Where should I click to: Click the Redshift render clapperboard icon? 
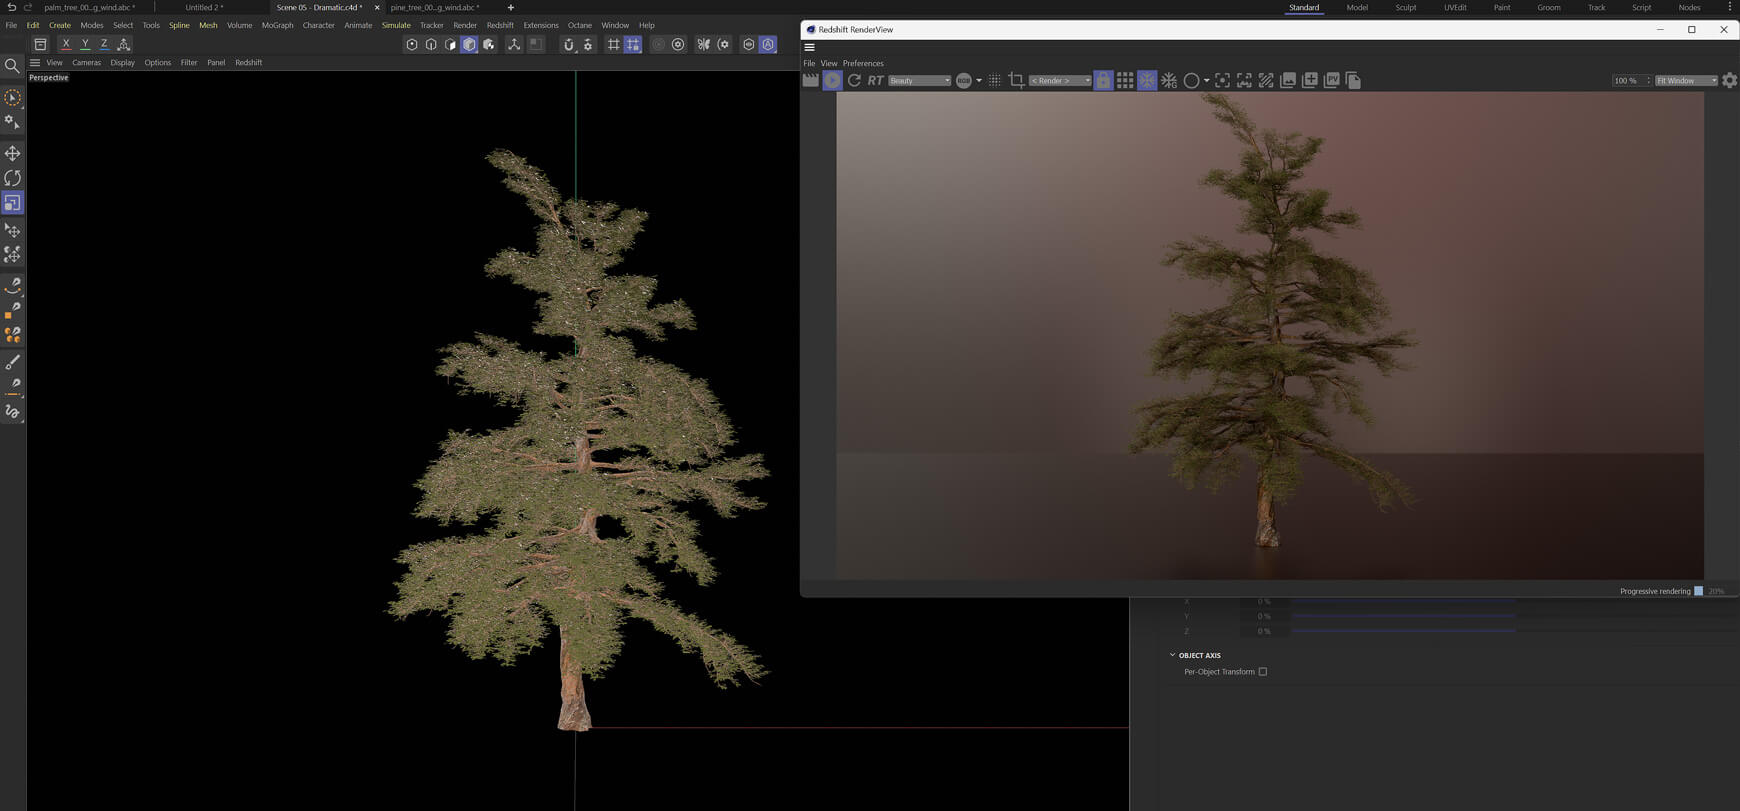point(811,80)
